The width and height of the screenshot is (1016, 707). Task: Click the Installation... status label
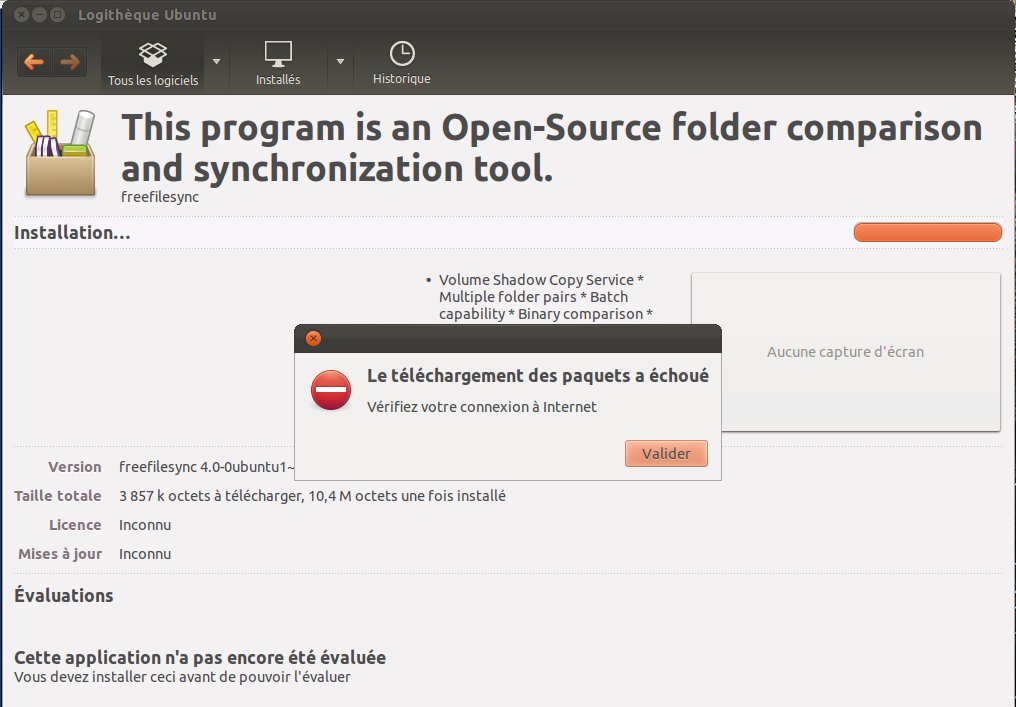pos(72,233)
